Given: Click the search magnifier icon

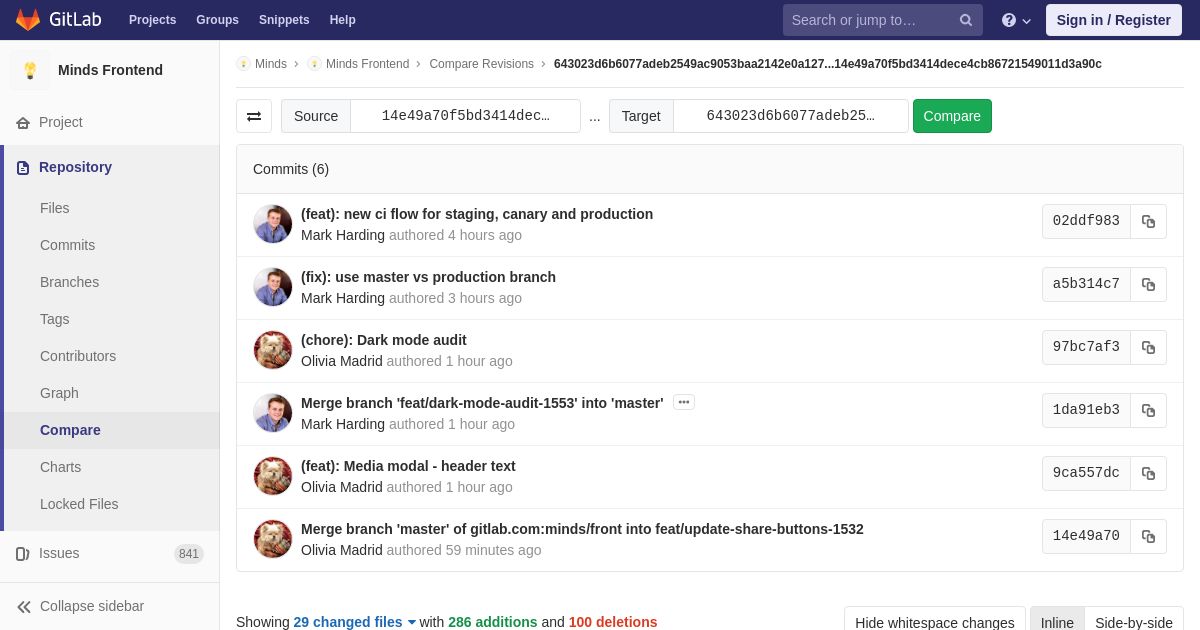Looking at the screenshot, I should click(x=965, y=20).
